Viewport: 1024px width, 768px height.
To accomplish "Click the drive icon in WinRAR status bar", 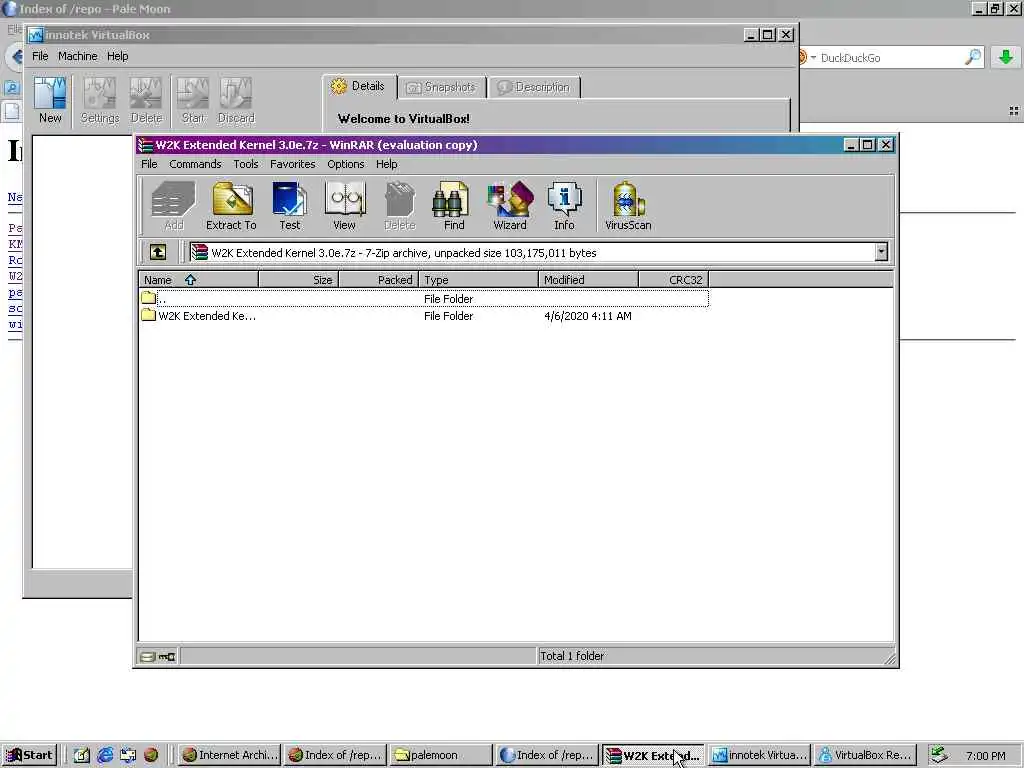I will 148,656.
